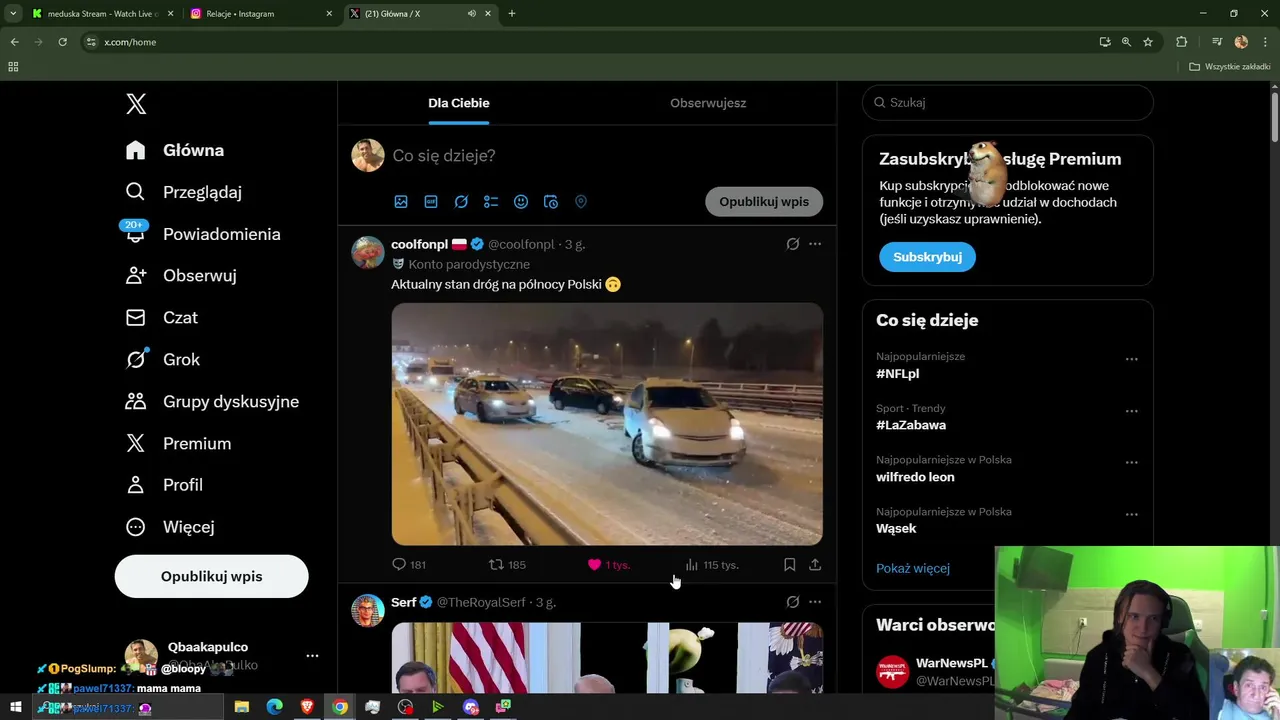
Task: Open the Chrome three-dot menu
Action: coord(1264,42)
